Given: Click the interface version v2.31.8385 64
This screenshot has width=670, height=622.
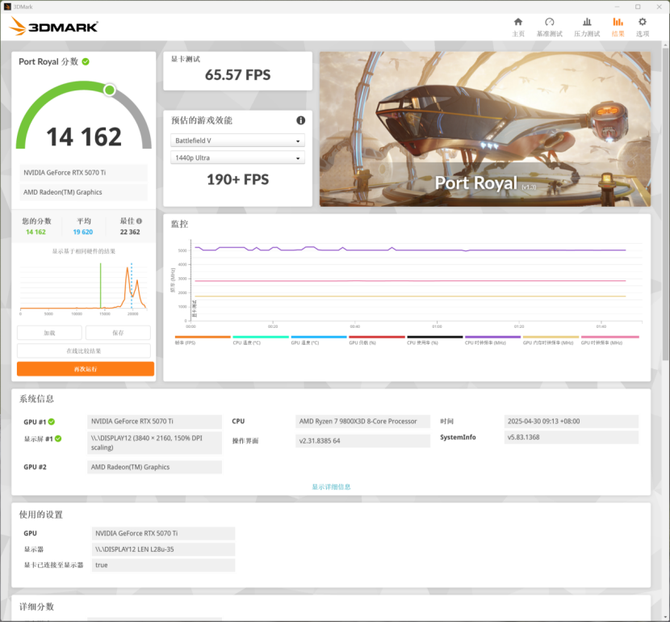Looking at the screenshot, I should pos(362,441).
